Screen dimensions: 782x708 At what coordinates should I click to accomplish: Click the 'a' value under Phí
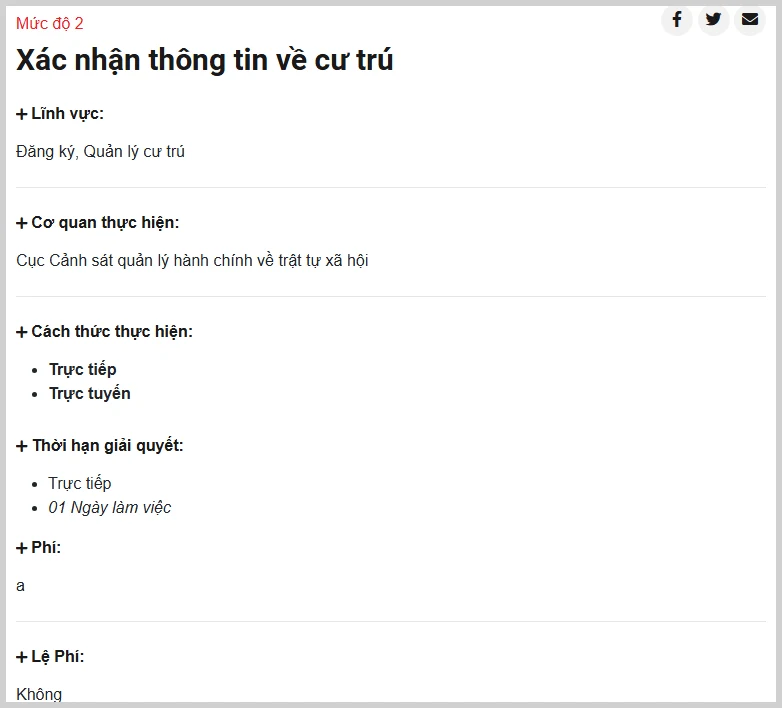click(20, 586)
